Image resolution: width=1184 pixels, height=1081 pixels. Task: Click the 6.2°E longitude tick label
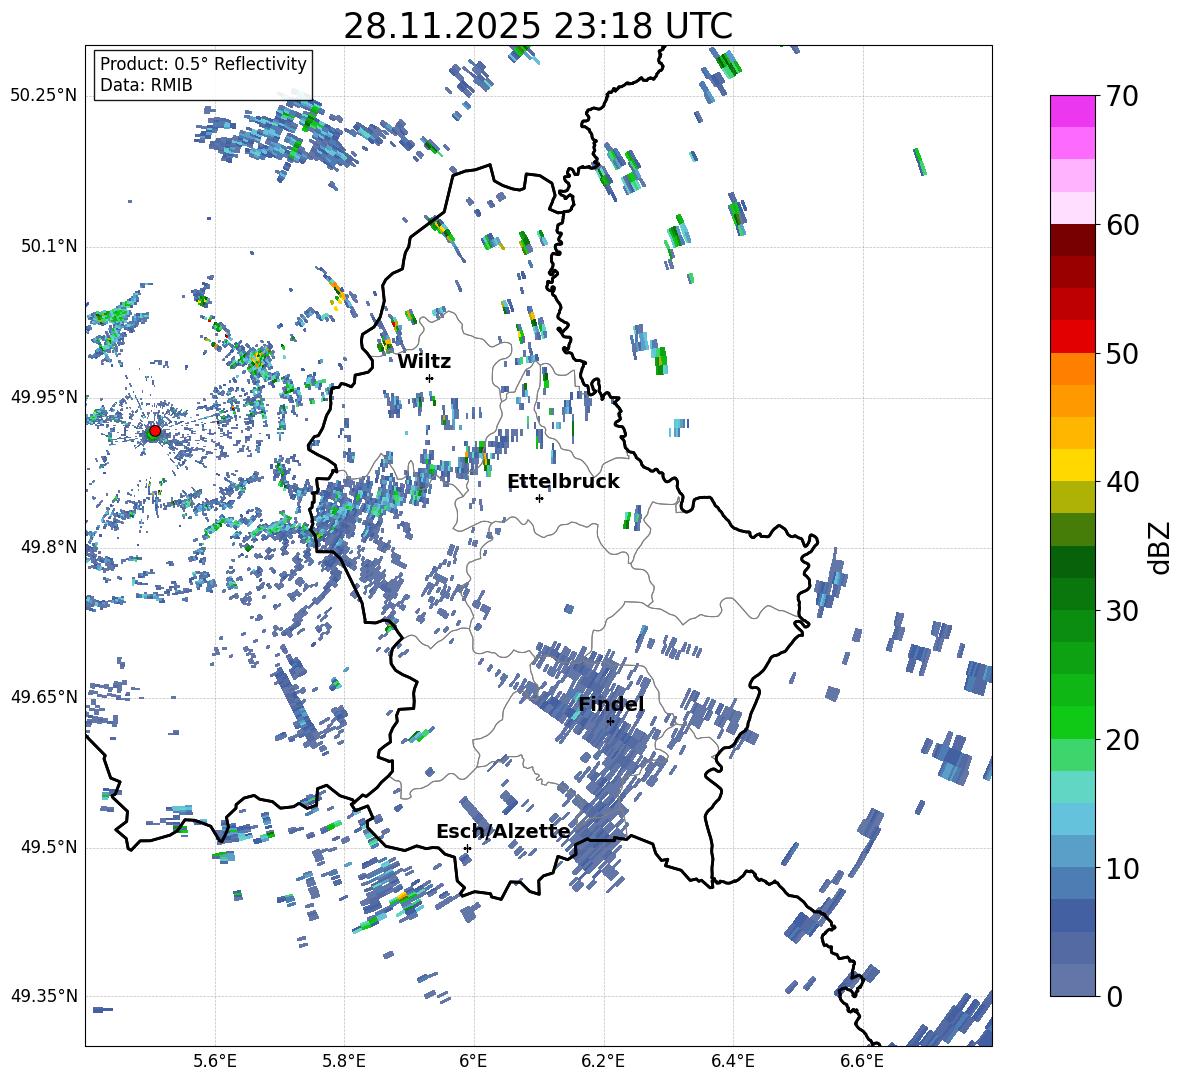tap(603, 1061)
